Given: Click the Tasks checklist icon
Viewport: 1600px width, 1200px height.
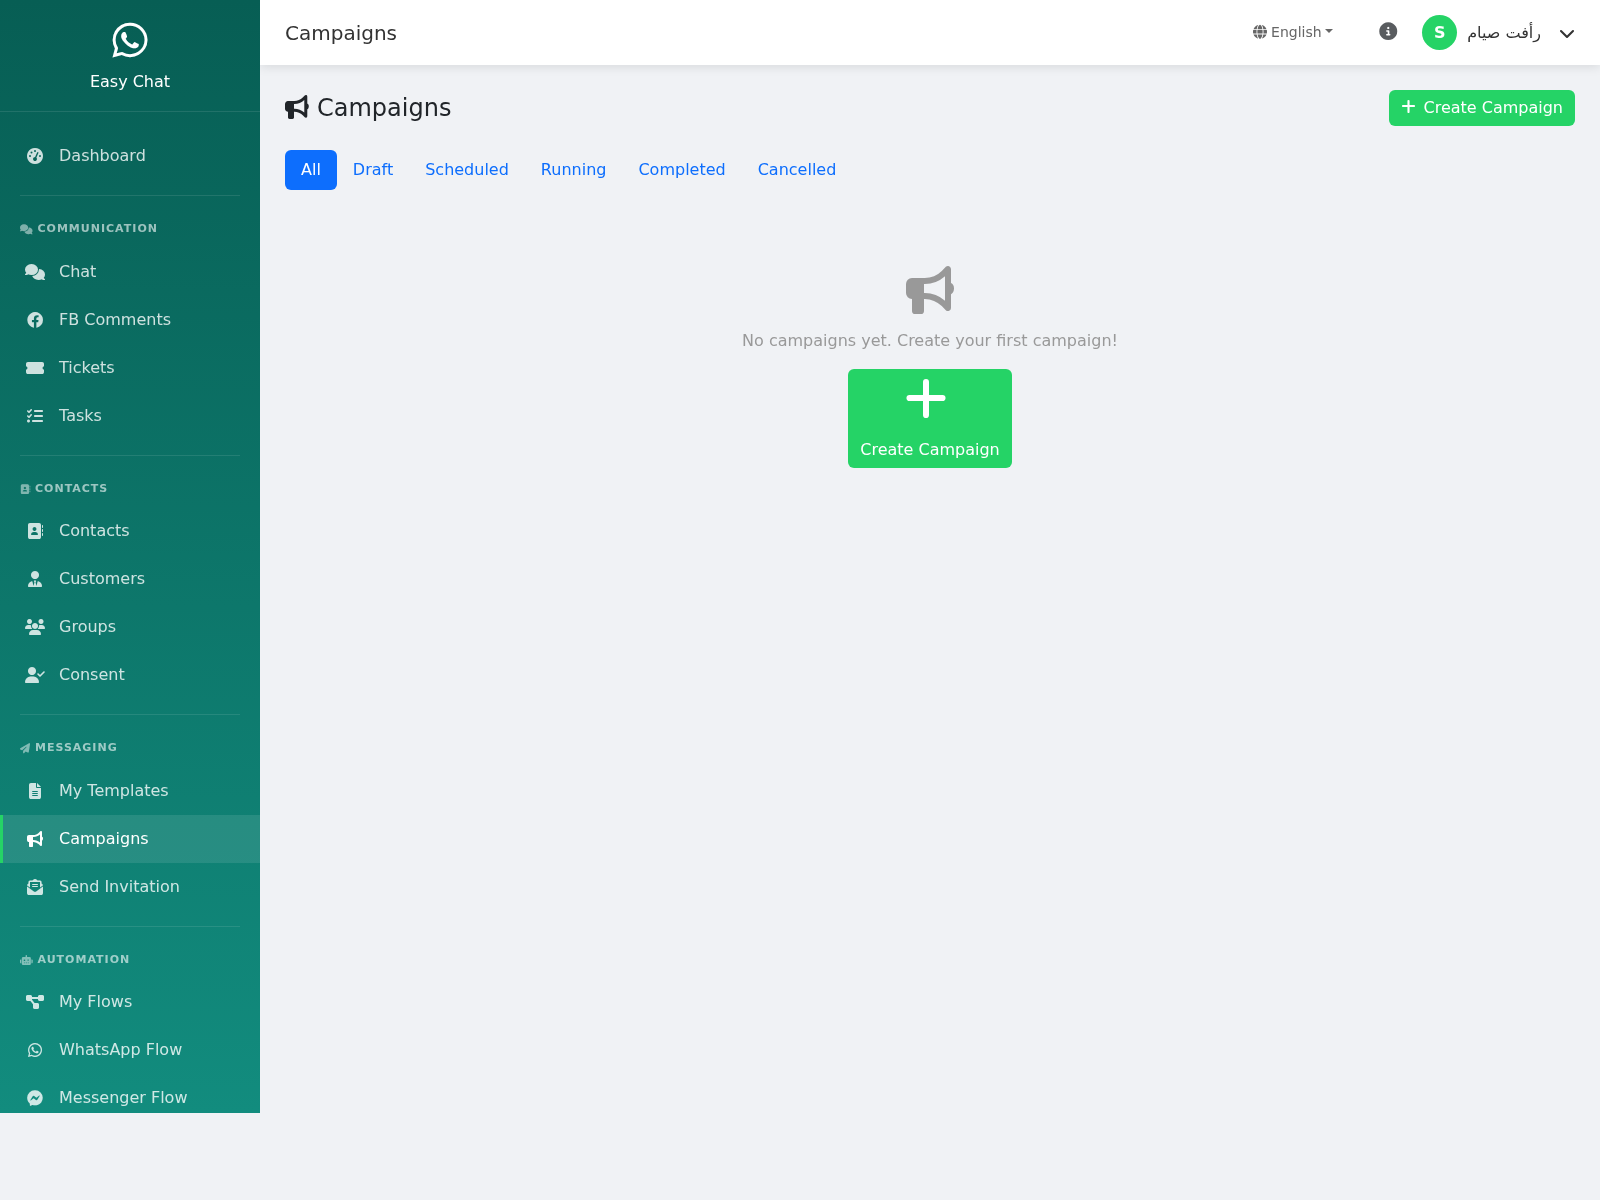Looking at the screenshot, I should click(35, 416).
